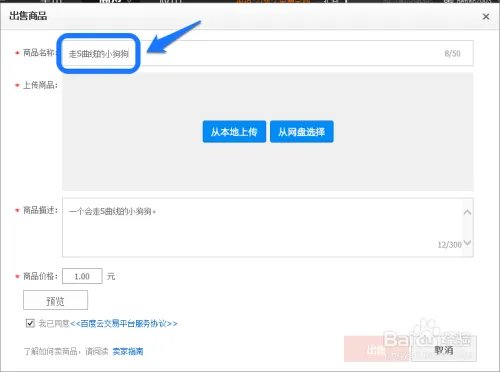Image resolution: width=500 pixels, height=372 pixels.
Task: Close the 出售商品 dialog
Action: pos(486,16)
